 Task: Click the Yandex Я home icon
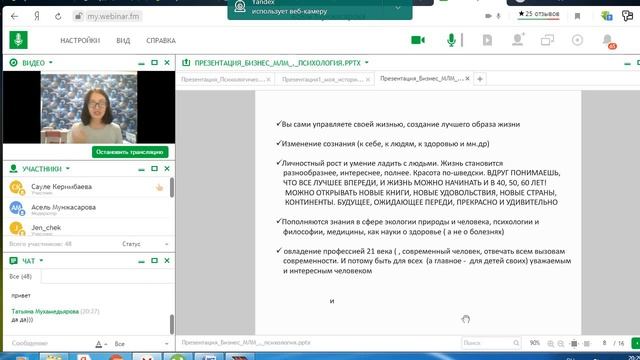coord(37,16)
